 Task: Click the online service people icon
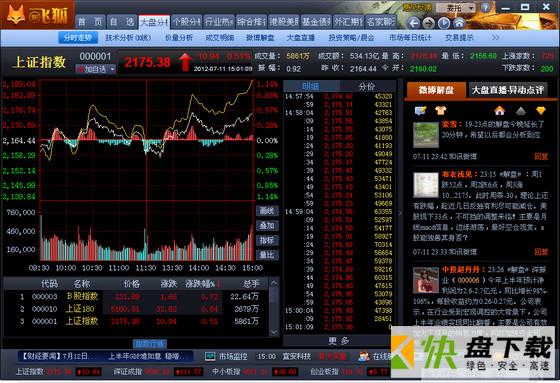tap(364, 356)
